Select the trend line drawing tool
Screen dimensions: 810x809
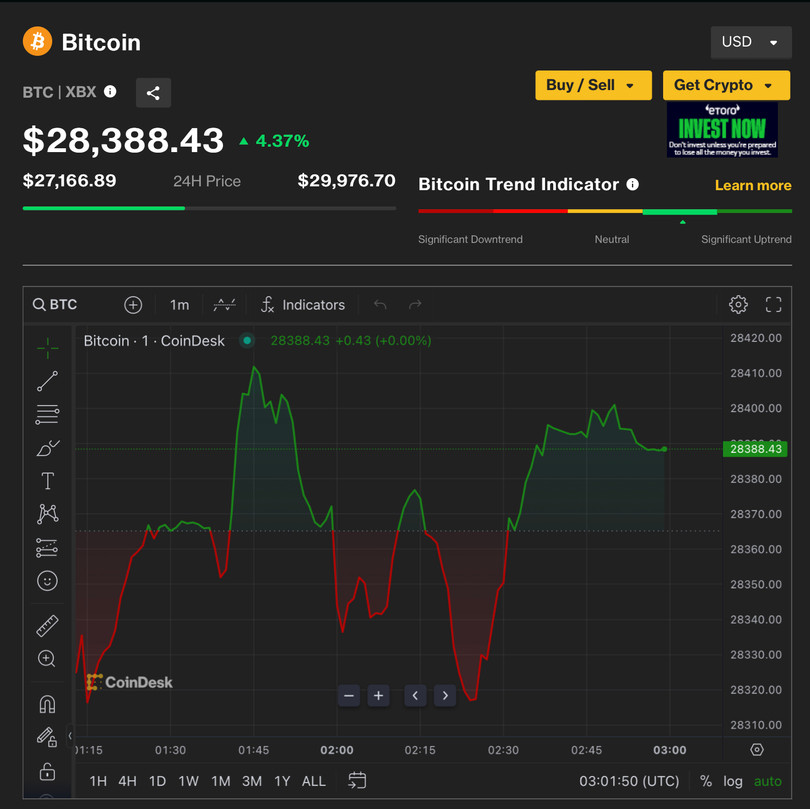pos(47,381)
